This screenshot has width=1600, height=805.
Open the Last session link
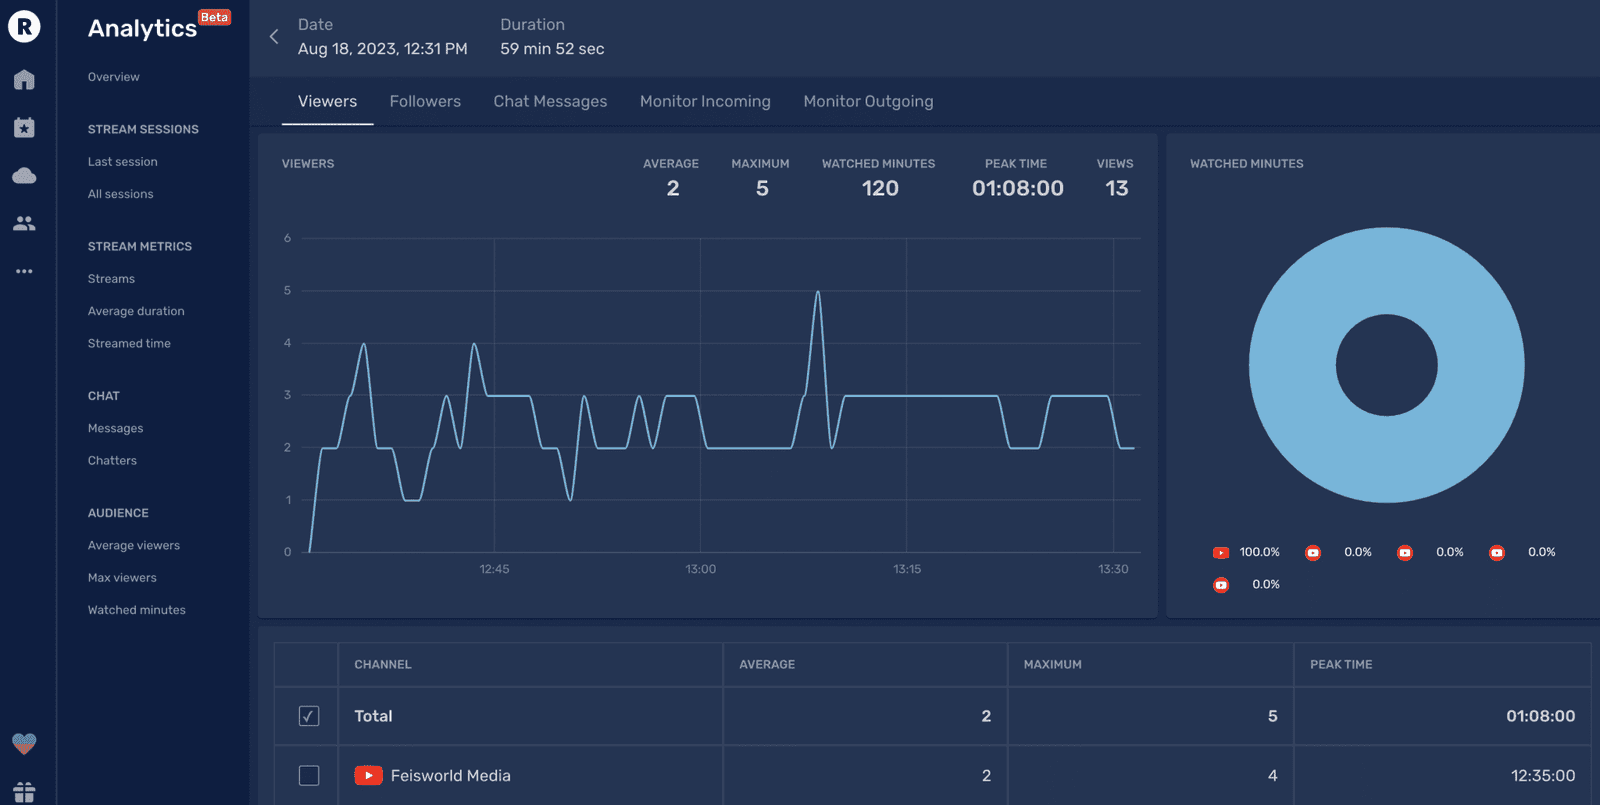pos(122,162)
